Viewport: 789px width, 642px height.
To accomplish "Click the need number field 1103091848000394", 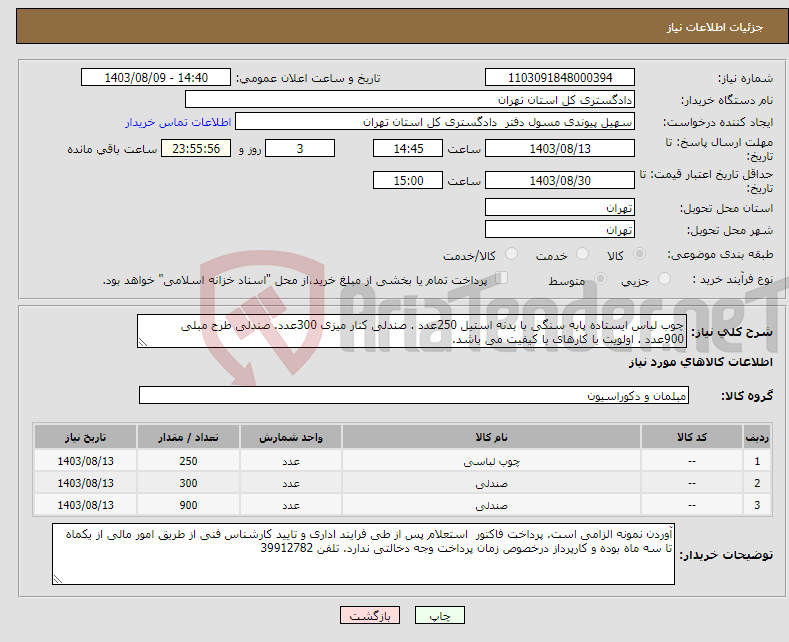I will click(x=560, y=77).
